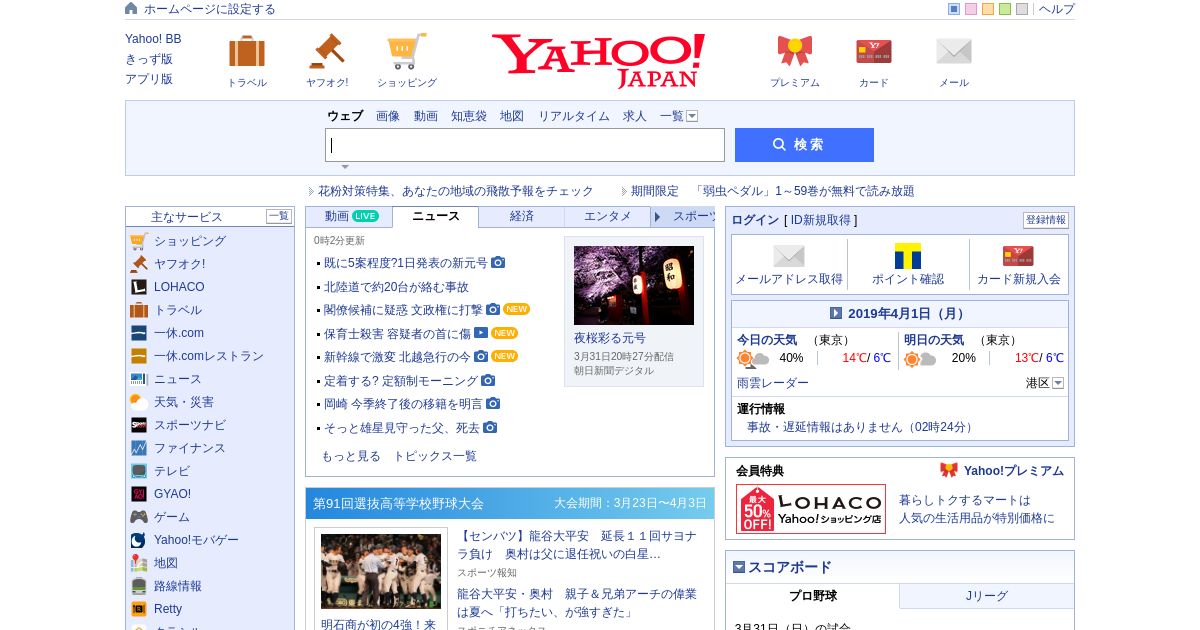
Task: Click カード新規入会 card icon
Action: (x=1018, y=256)
